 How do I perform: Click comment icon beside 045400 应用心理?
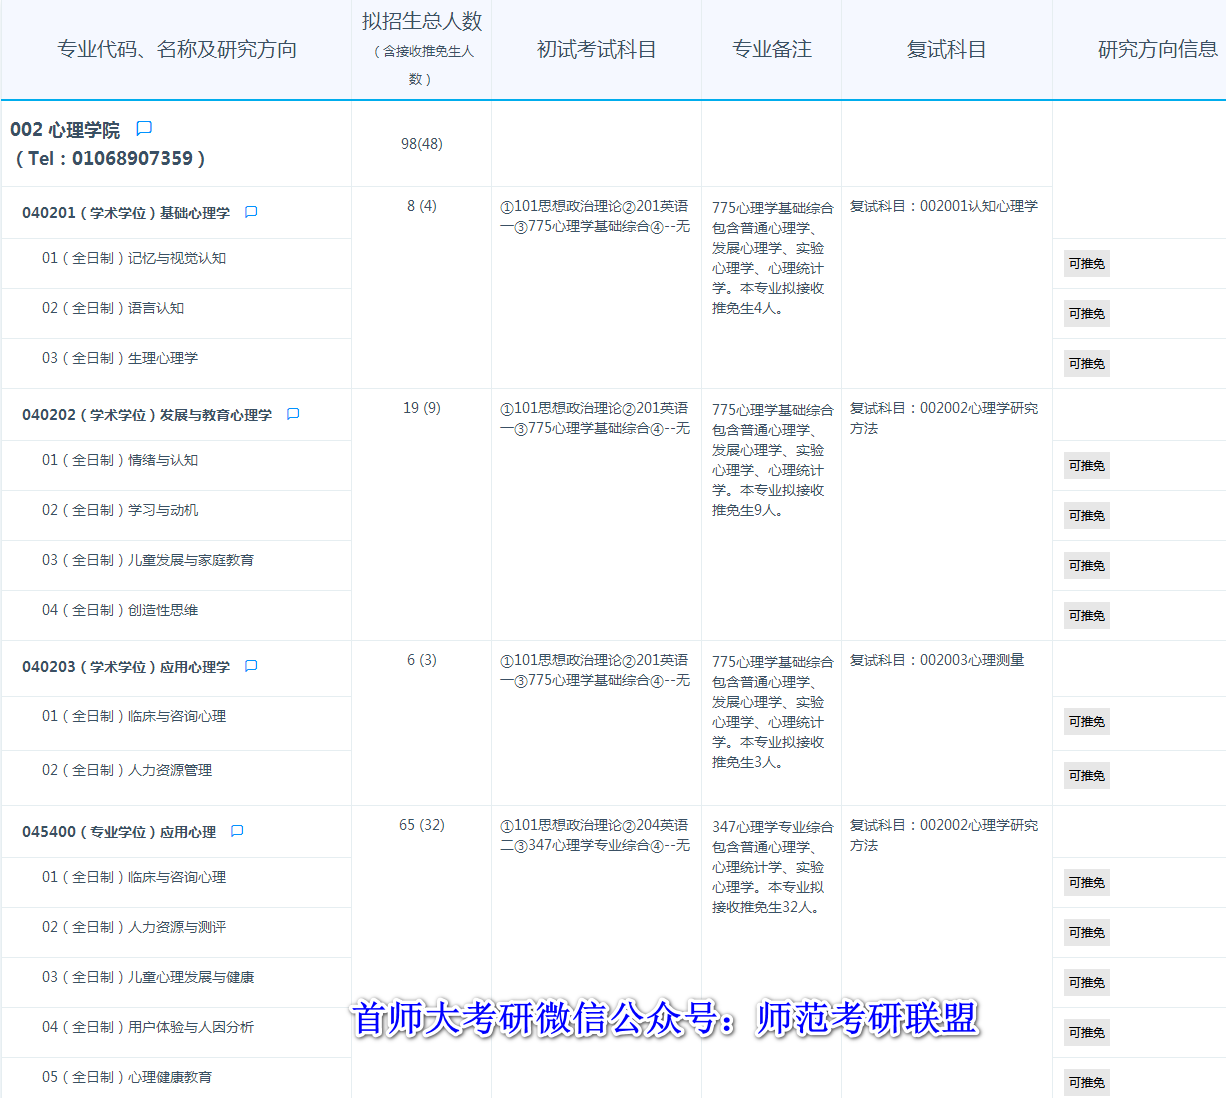[x=237, y=831]
